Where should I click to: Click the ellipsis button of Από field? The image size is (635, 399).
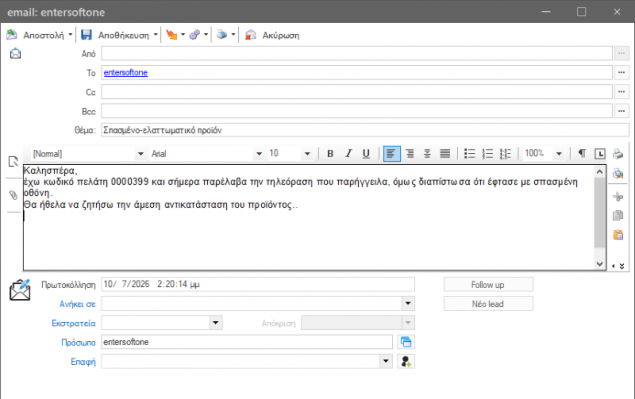point(621,53)
